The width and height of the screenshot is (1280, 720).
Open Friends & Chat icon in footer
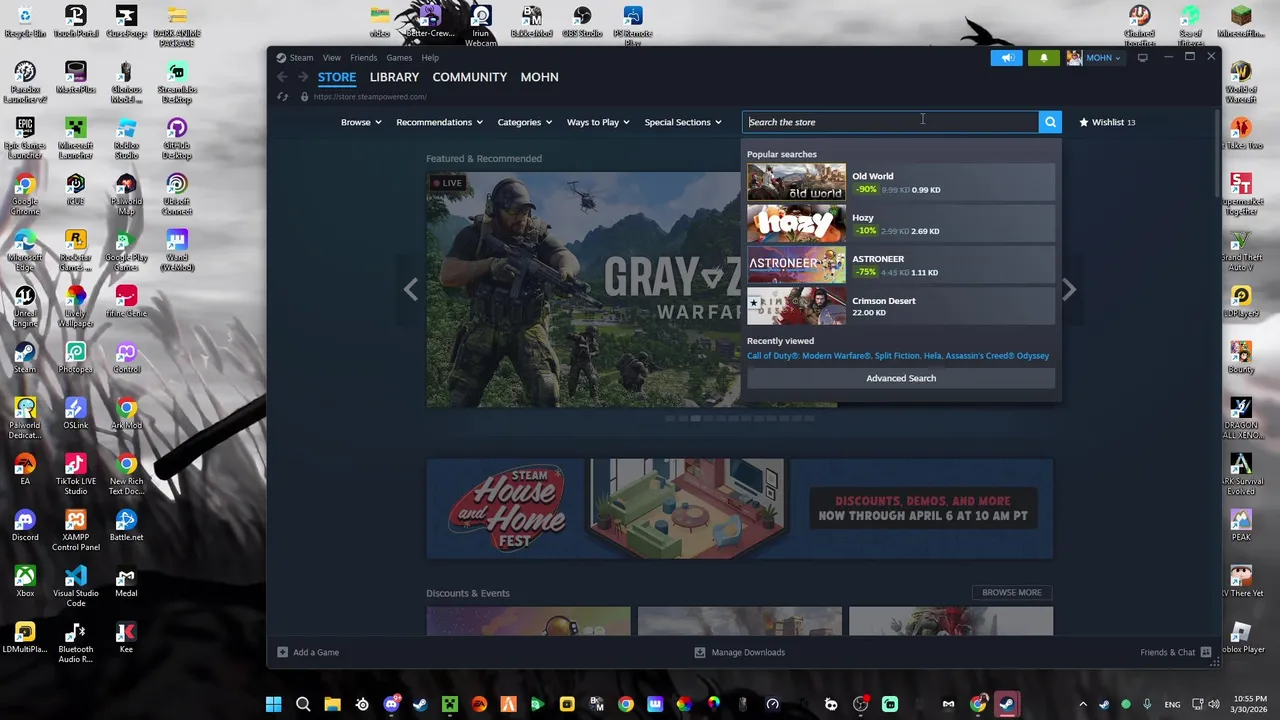pos(1206,652)
